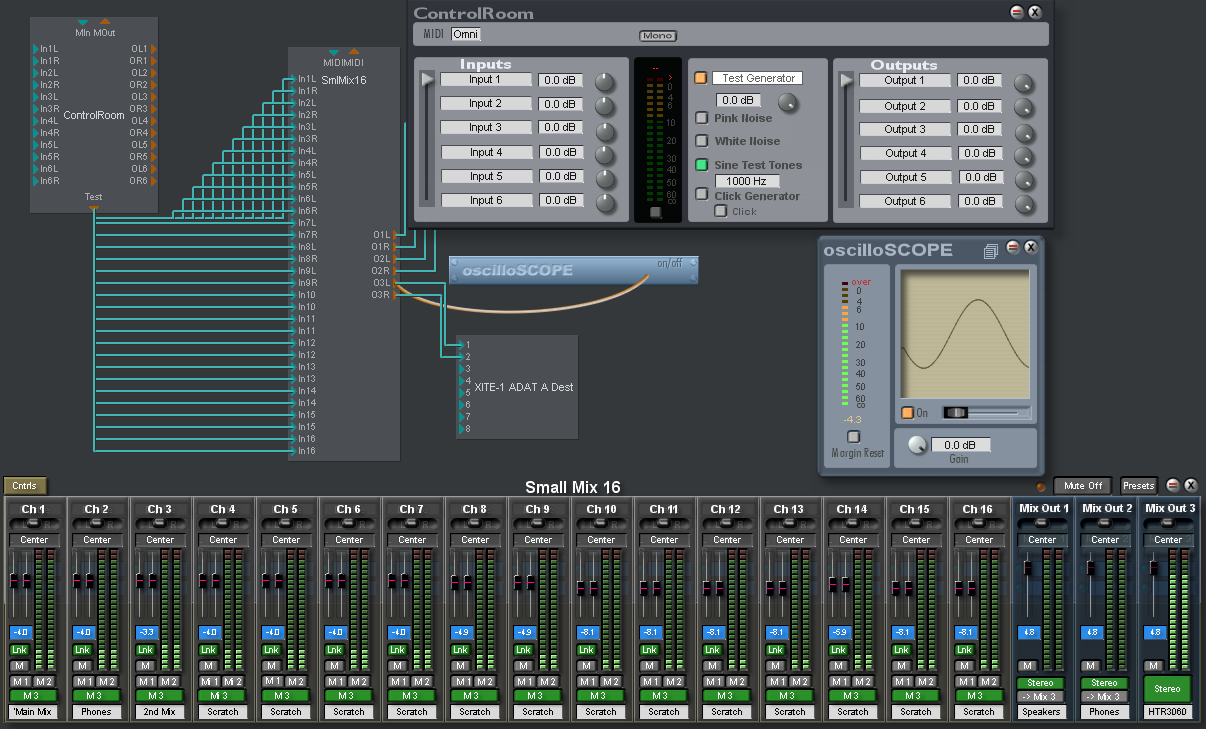Click the Input 1 gain knob
This screenshot has width=1206, height=729.
click(x=606, y=82)
